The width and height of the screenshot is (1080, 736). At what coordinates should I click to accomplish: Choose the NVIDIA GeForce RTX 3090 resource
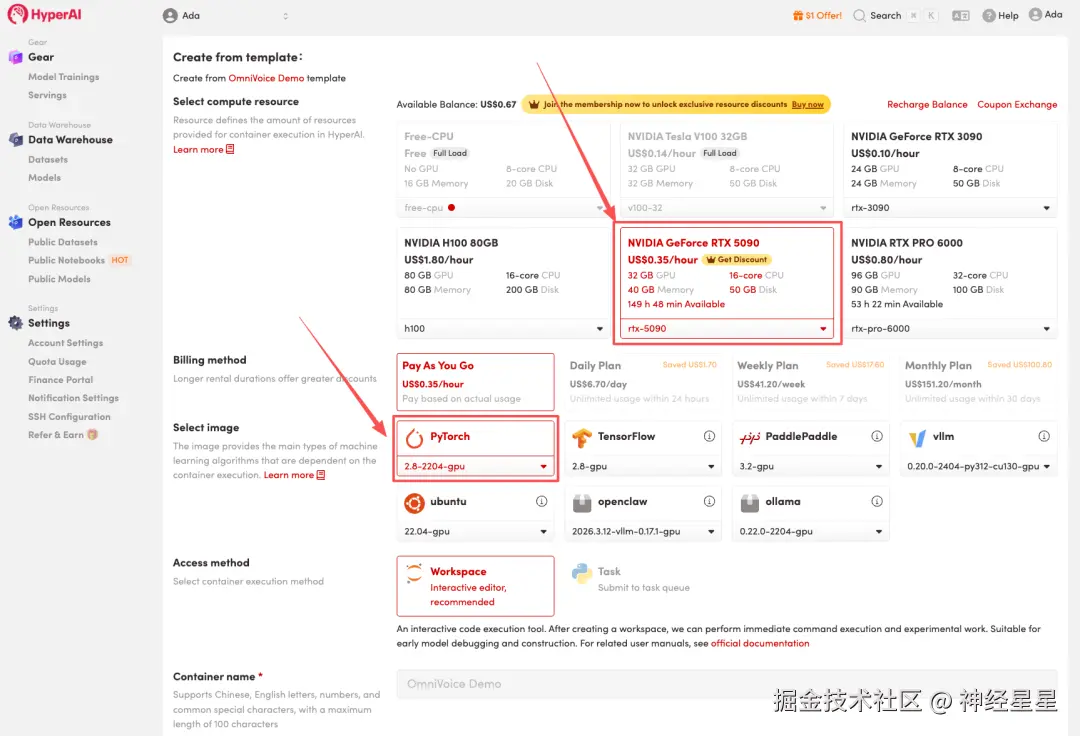(x=950, y=160)
